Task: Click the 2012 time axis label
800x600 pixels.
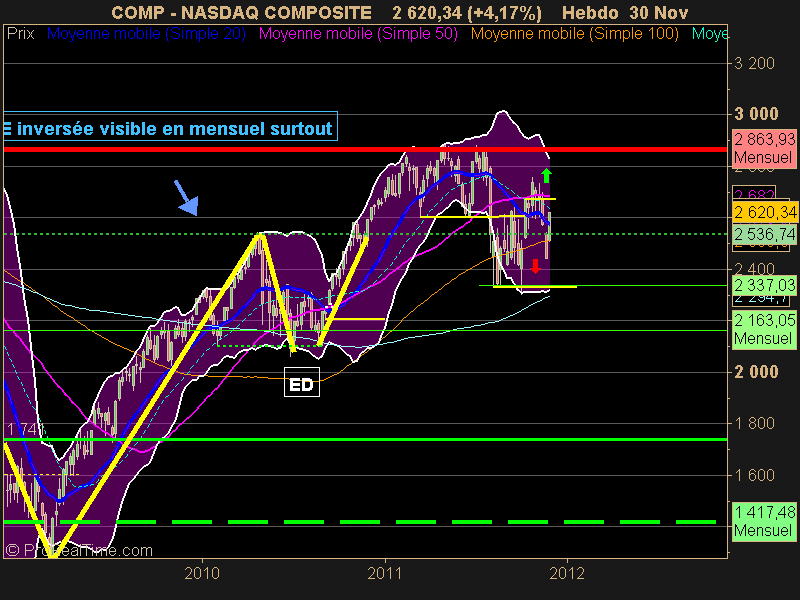Action: click(566, 573)
